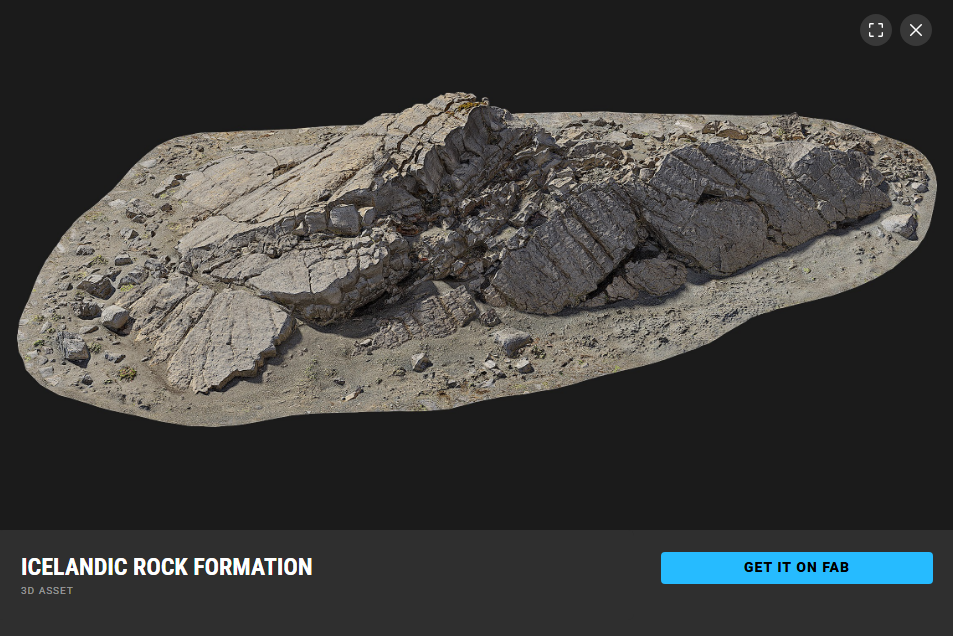Image resolution: width=953 pixels, height=636 pixels.
Task: Click the Icelandic rock formation 3D preview
Action: (x=476, y=260)
